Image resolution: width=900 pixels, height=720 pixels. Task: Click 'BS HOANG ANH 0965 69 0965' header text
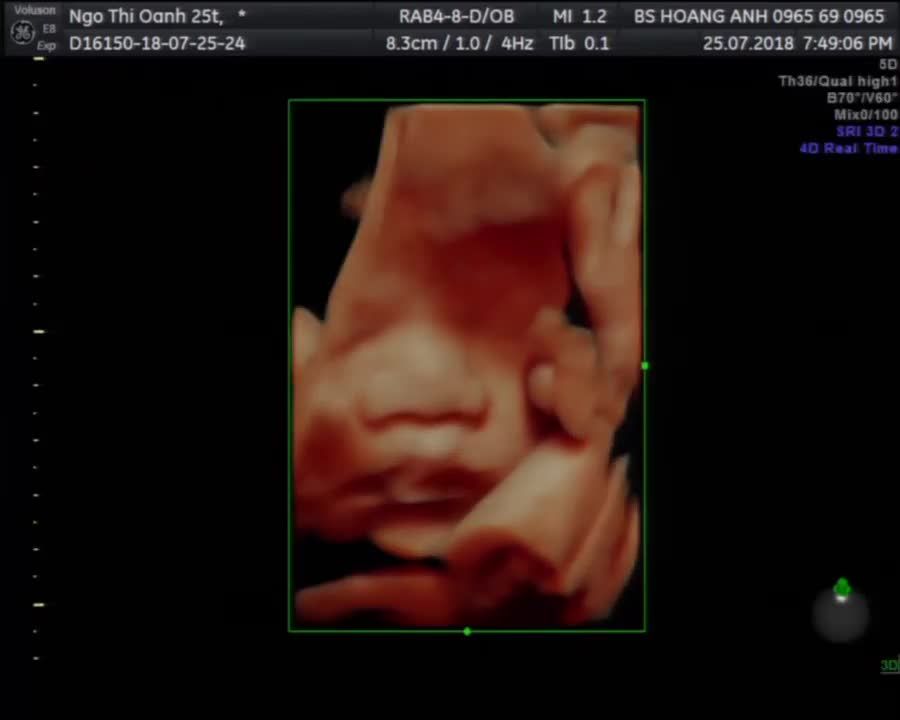(x=759, y=17)
